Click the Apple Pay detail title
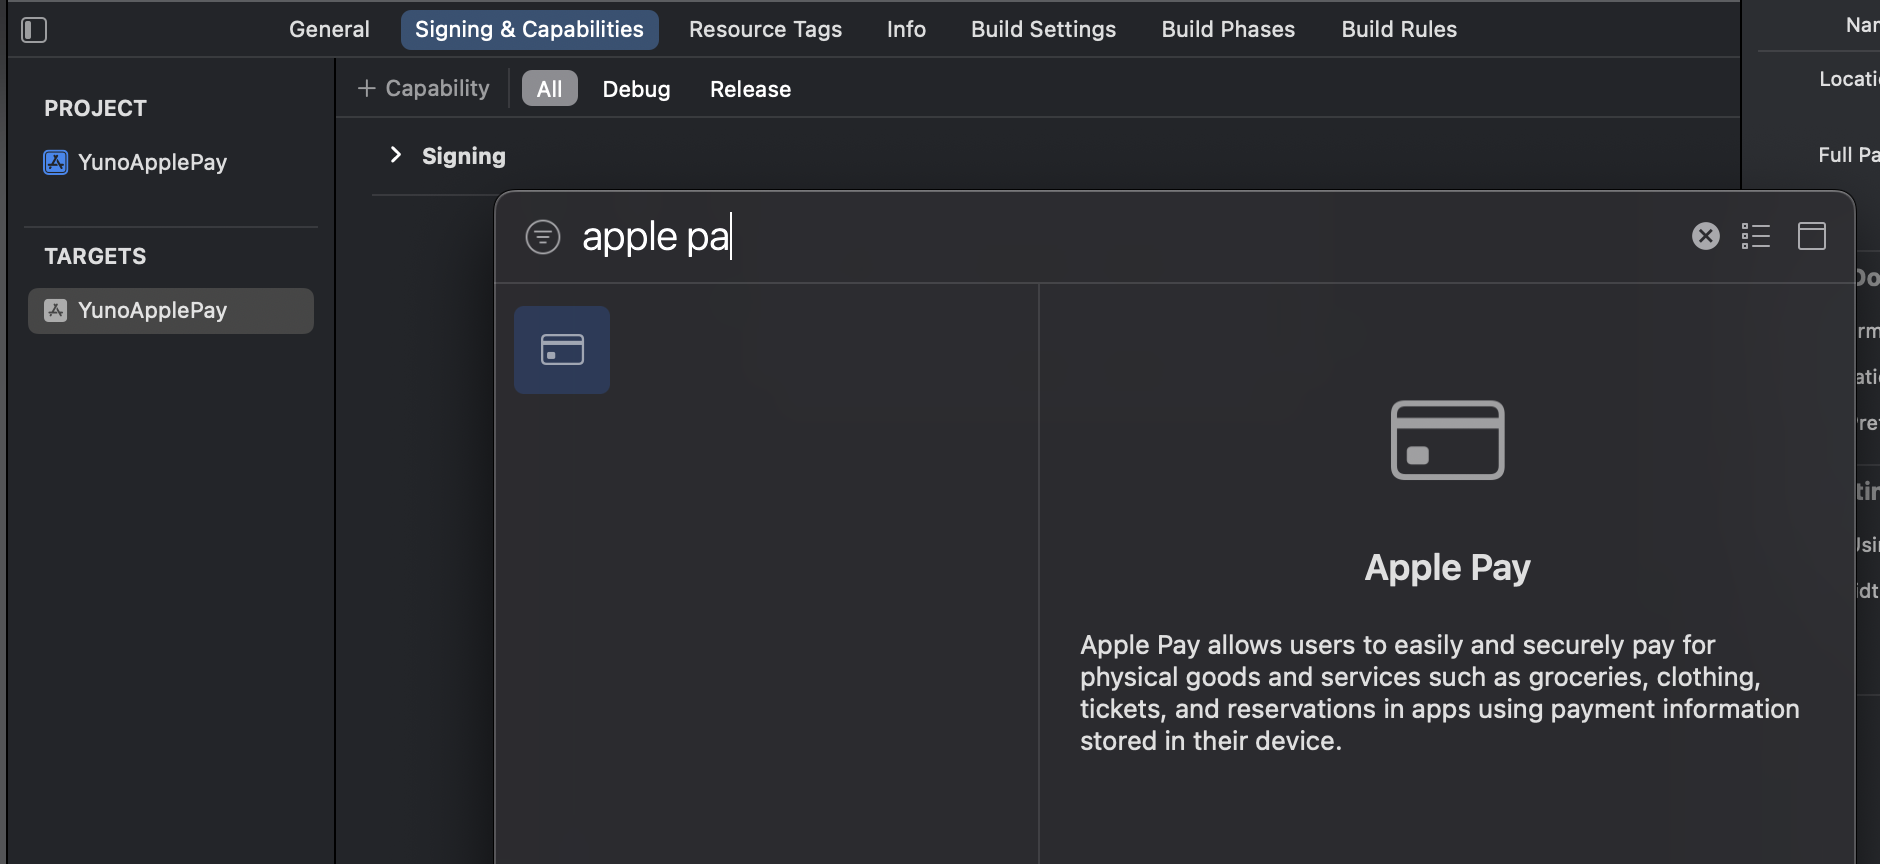Screen dimensions: 1880x864 click(1448, 567)
